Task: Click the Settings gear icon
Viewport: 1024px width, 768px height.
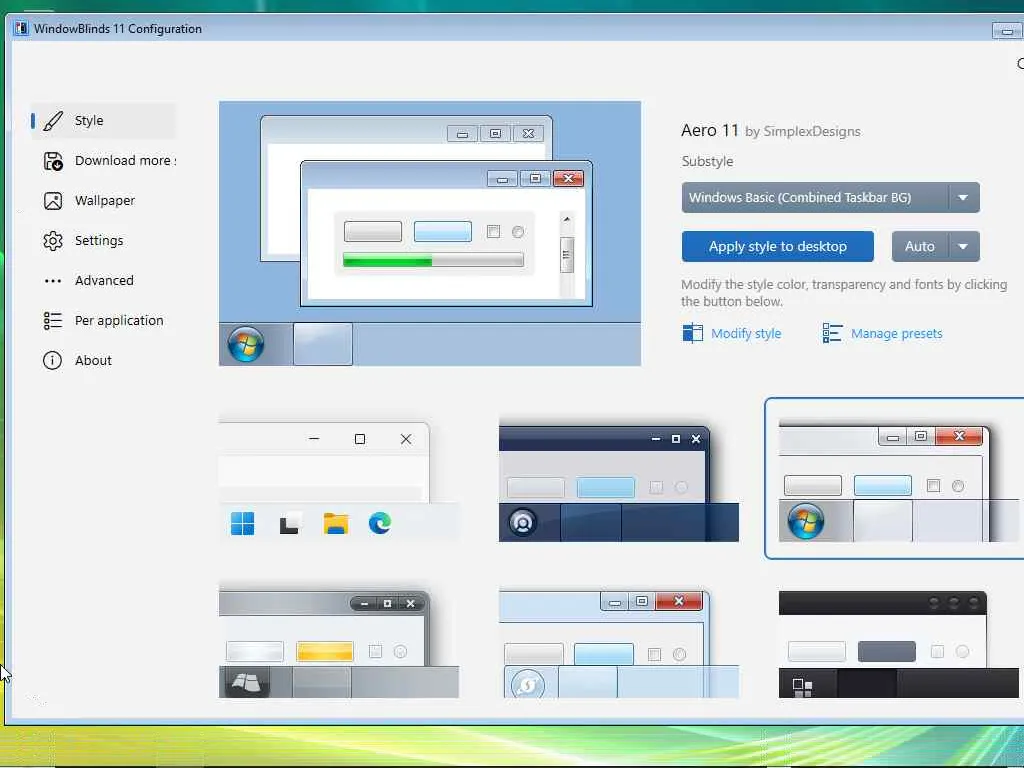Action: 53,241
